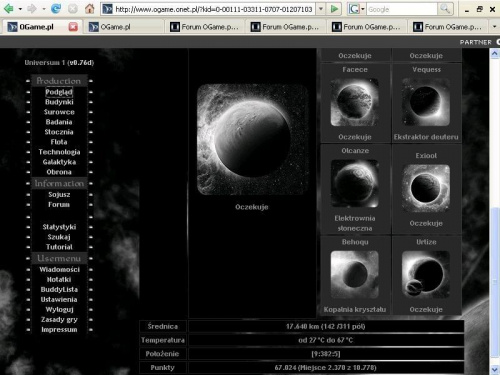
Task: Open back history dropdown arrow
Action: click(x=20, y=9)
